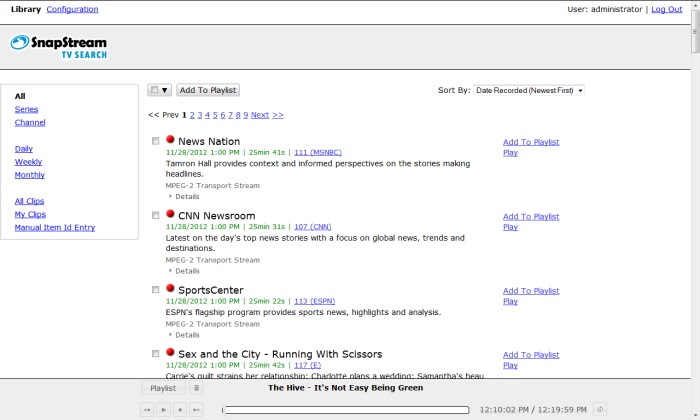Image resolution: width=700 pixels, height=420 pixels.
Task: Select the All filter in sidebar
Action: pos(20,96)
